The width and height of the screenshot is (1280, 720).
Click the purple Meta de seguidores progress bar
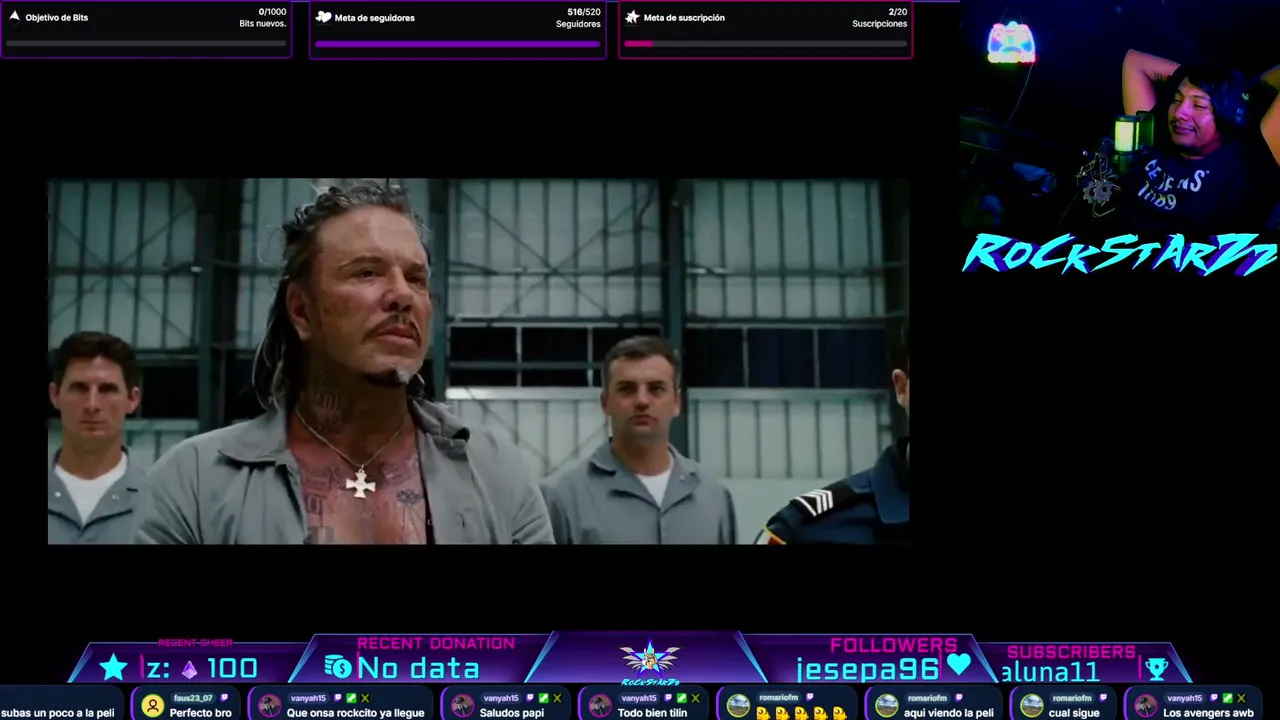pos(457,44)
